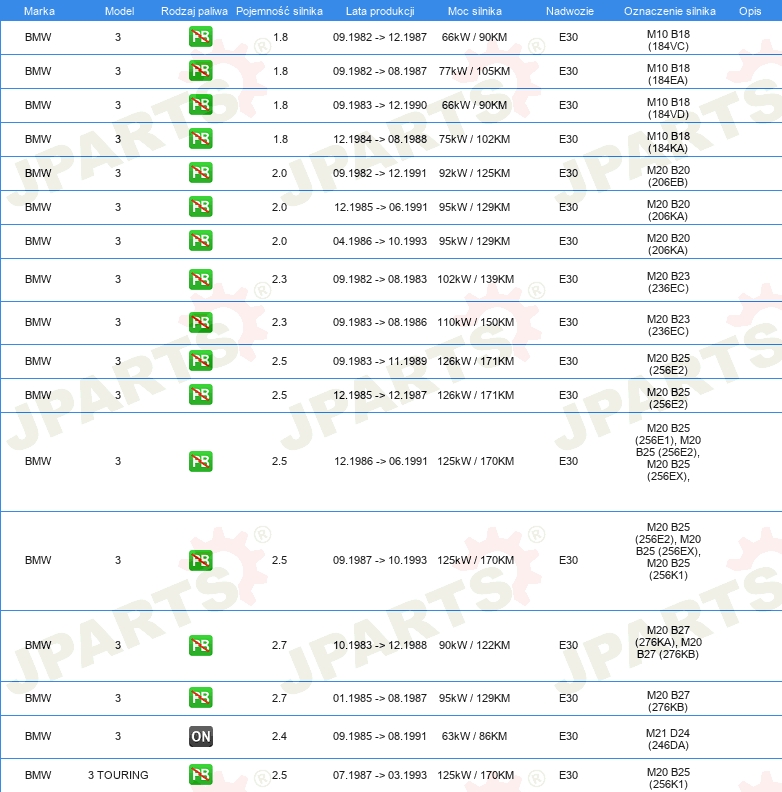Click the 63kW / 86KM power cell
The image size is (782, 792).
click(x=474, y=736)
